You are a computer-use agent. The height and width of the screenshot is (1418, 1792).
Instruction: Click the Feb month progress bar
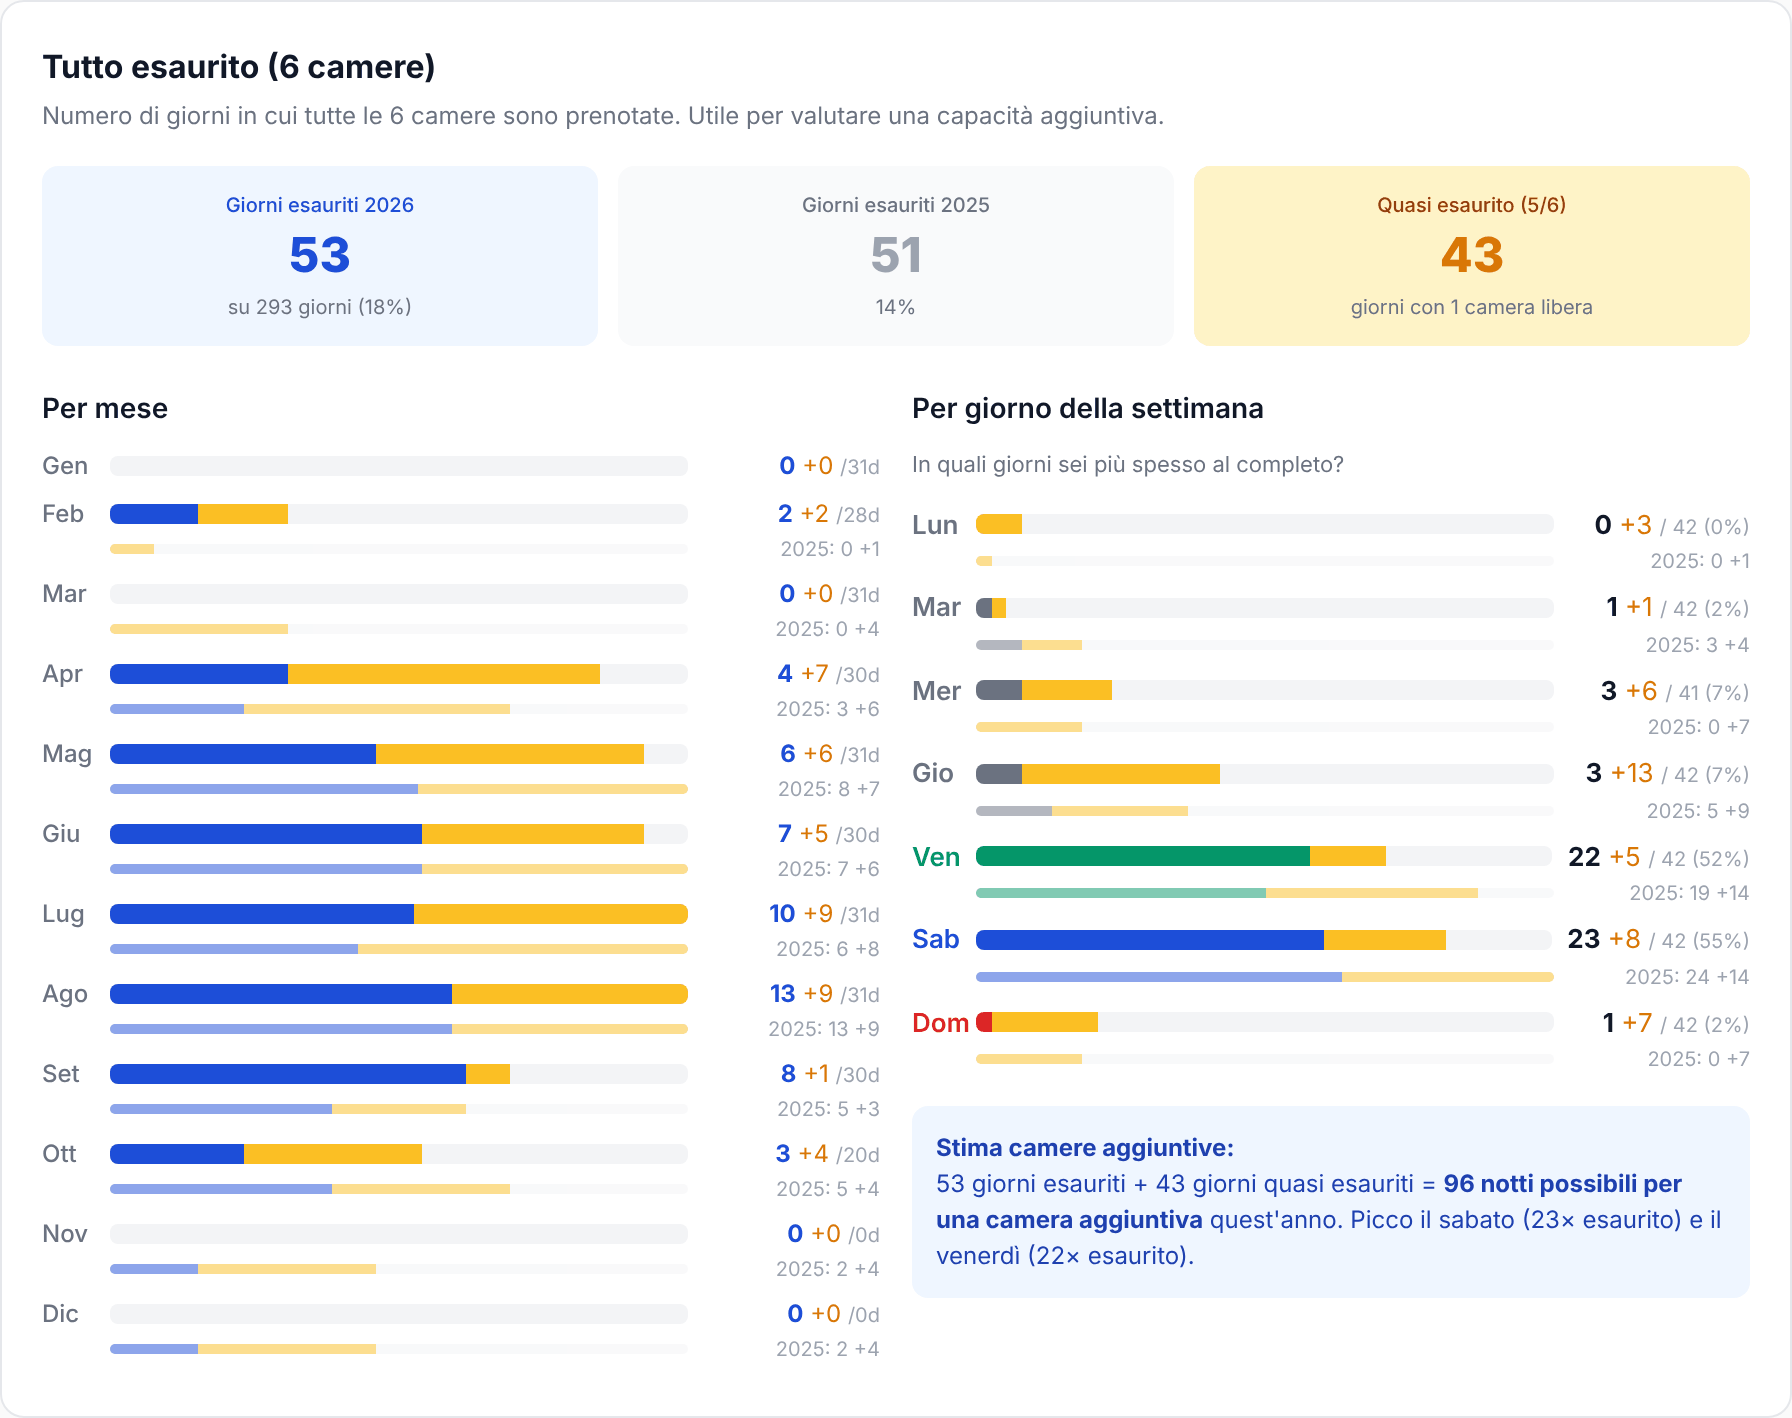399,514
